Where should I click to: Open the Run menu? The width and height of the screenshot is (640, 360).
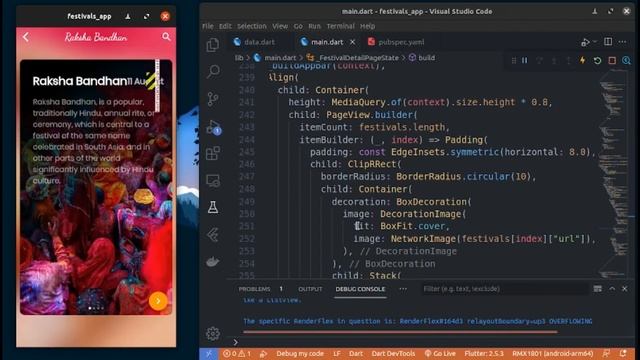[314, 26]
